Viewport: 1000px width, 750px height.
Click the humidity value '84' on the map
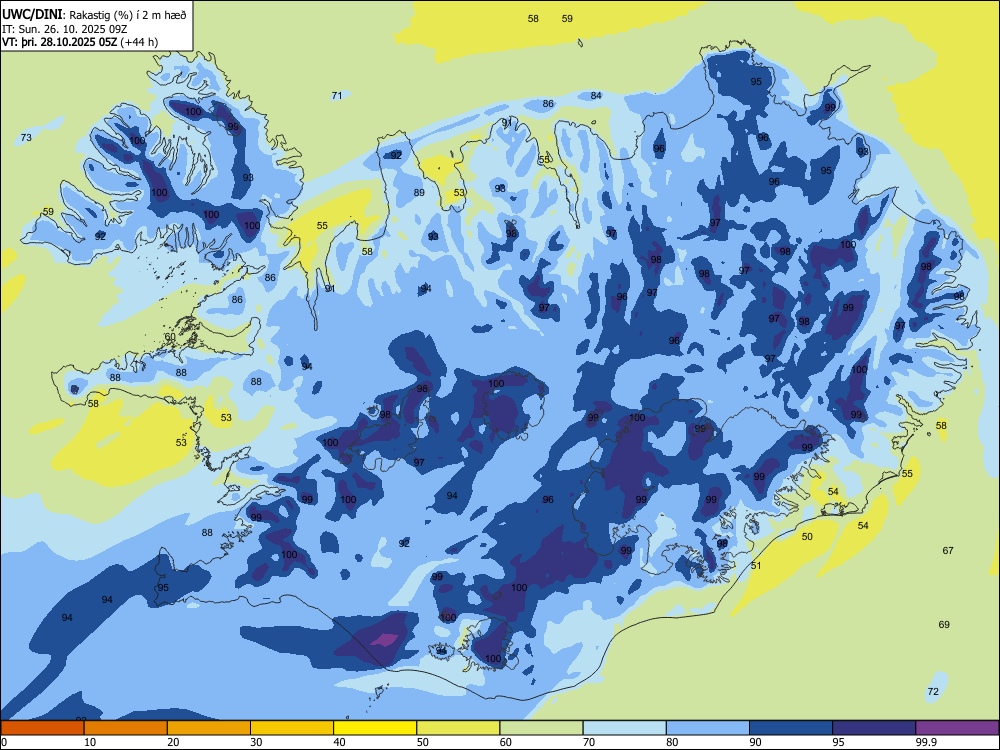[596, 96]
